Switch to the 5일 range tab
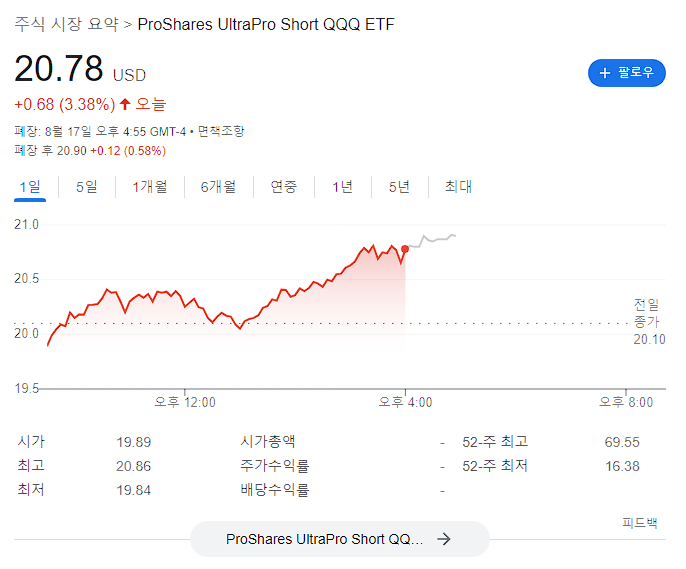686x569 pixels. pyautogui.click(x=87, y=187)
